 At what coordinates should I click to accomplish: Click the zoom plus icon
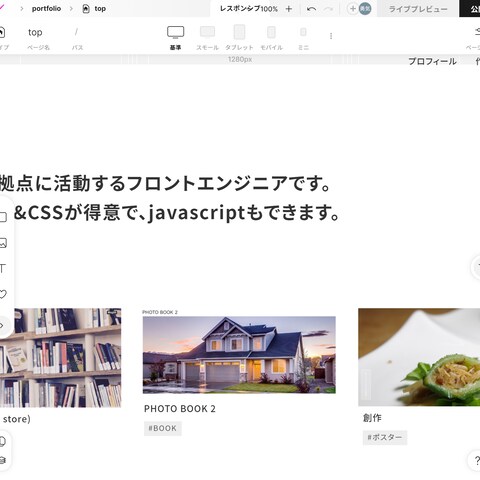[x=289, y=9]
